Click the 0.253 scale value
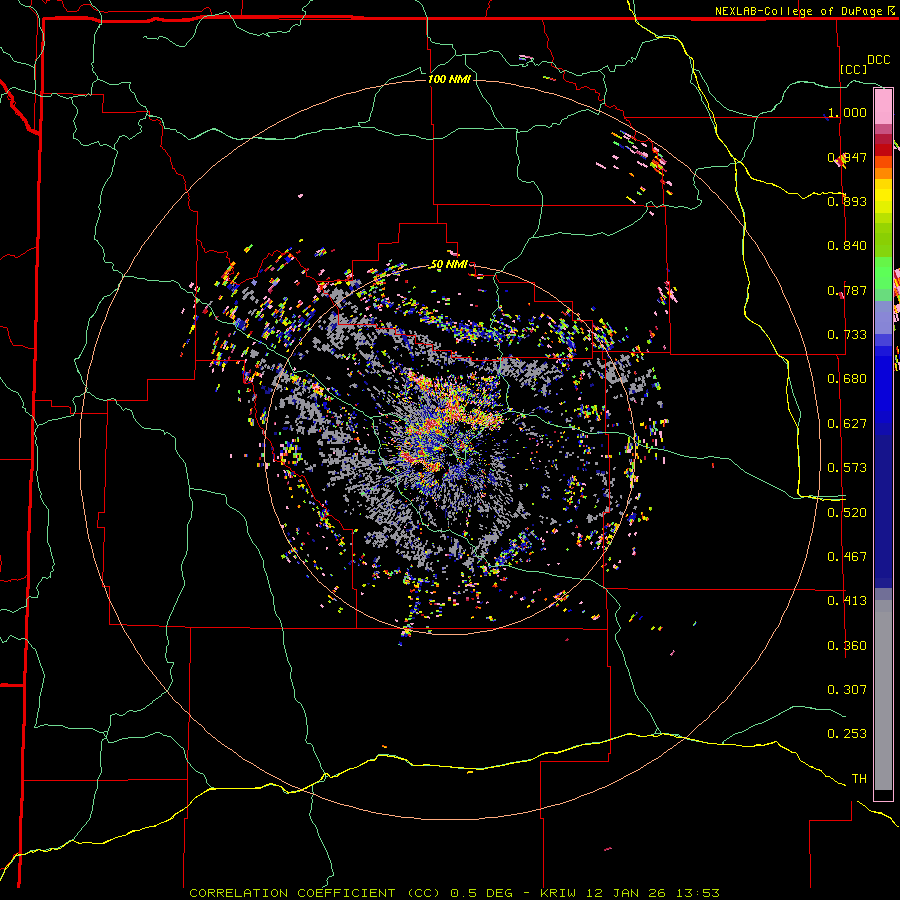Screen dimensions: 900x900 point(847,734)
